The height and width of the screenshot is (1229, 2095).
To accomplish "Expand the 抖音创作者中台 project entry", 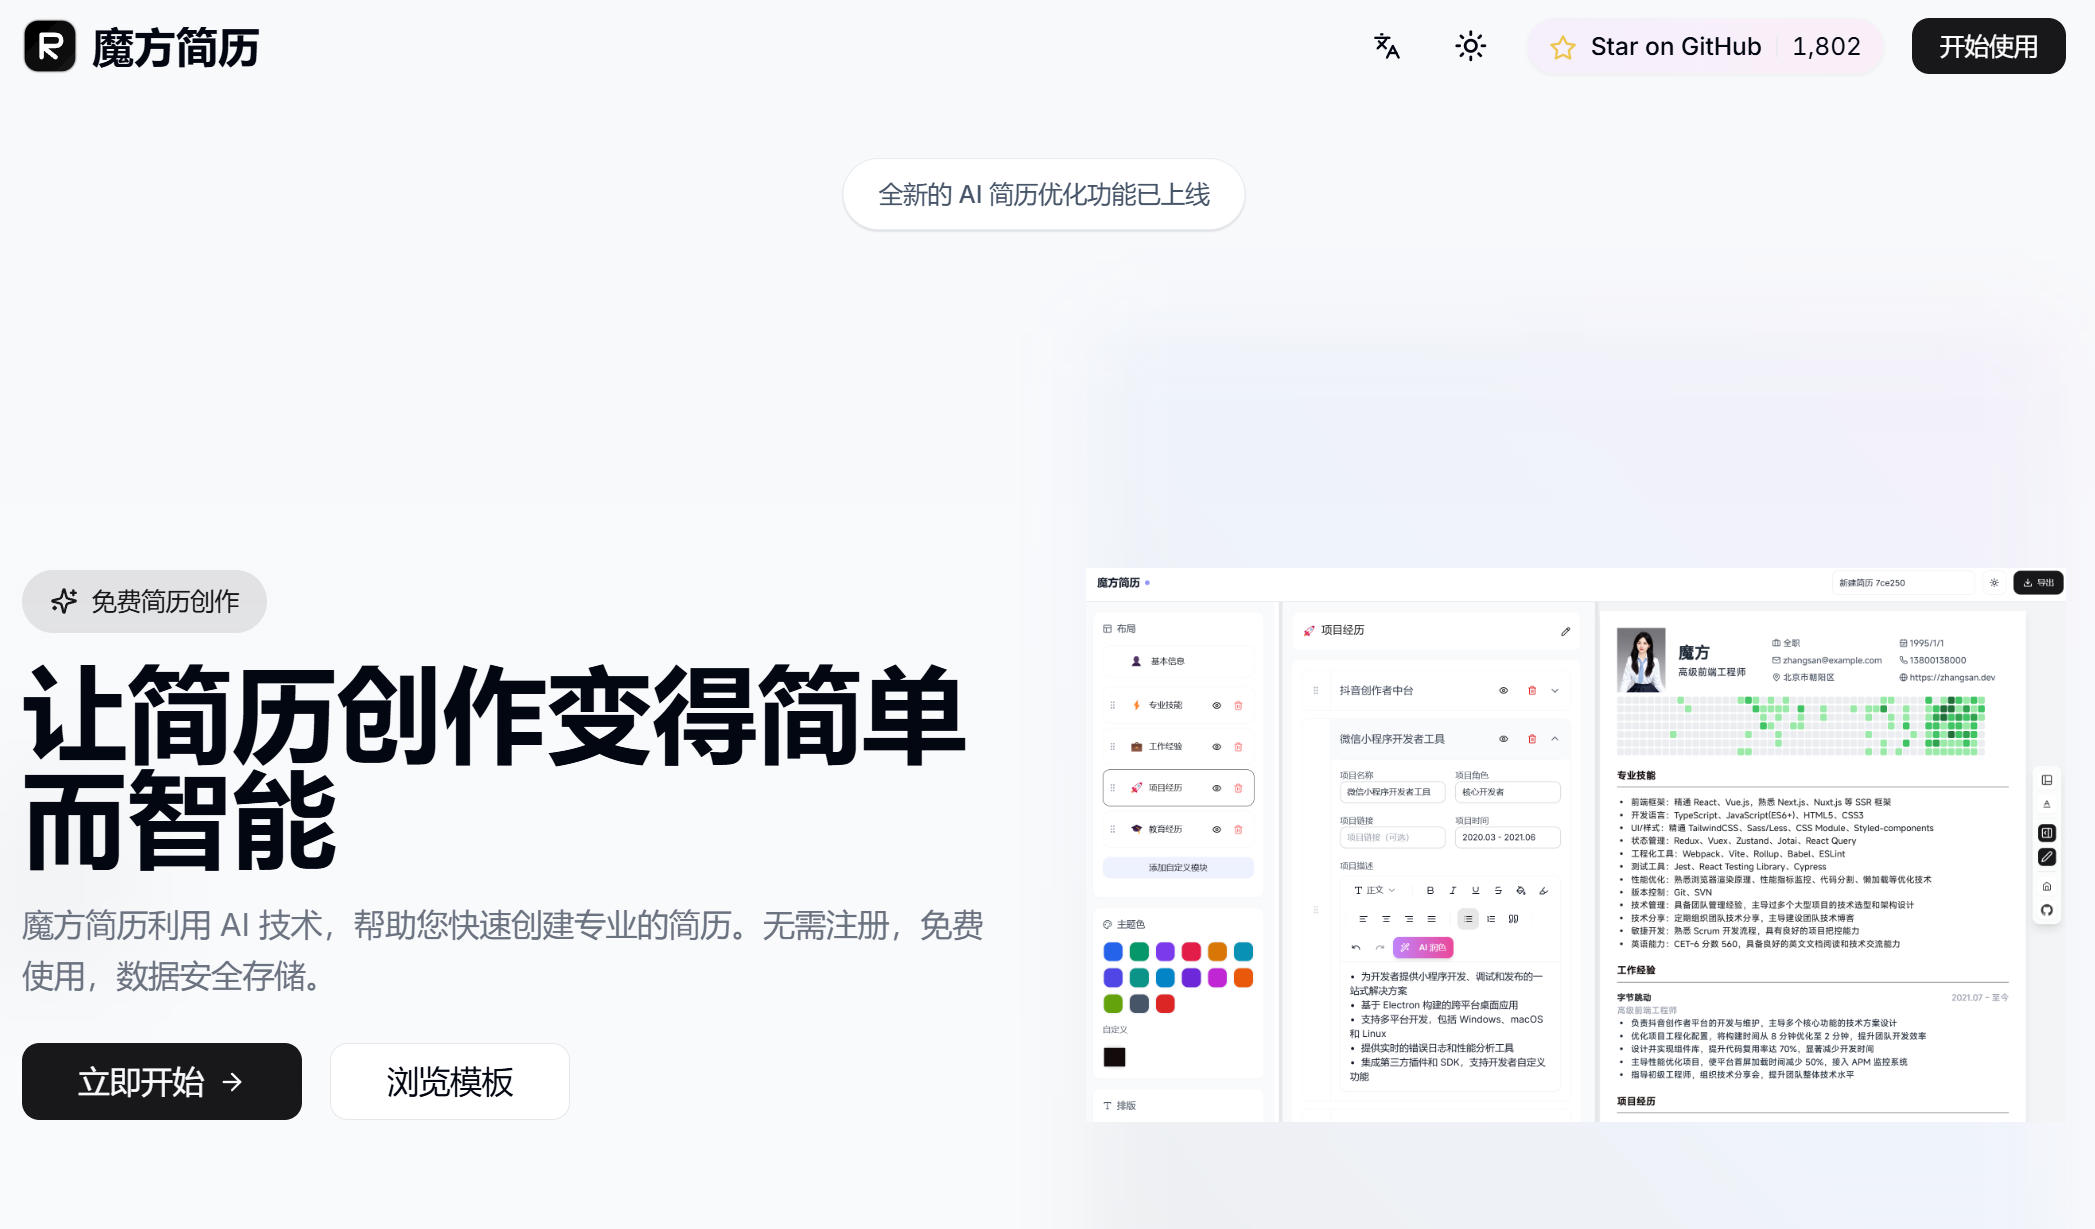I will click(1554, 690).
